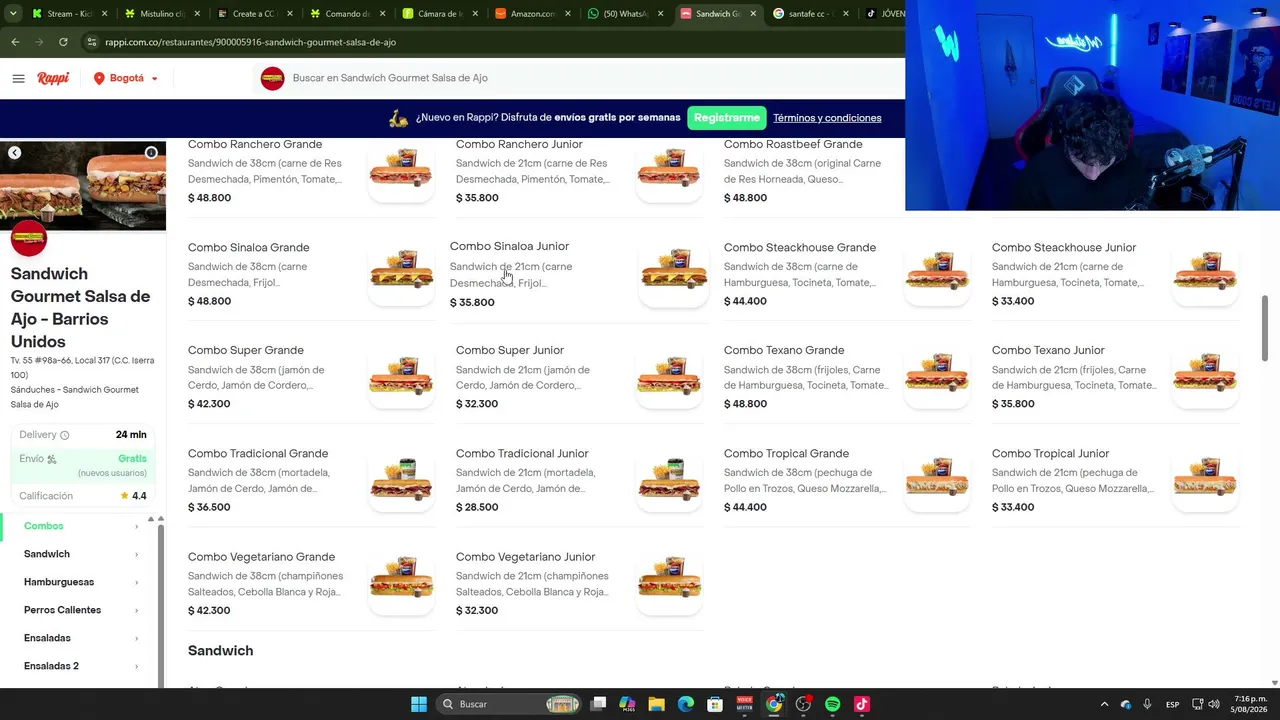Click Combo Tradicional Junior thumbnail
Screen dimensions: 1280x720
[669, 480]
